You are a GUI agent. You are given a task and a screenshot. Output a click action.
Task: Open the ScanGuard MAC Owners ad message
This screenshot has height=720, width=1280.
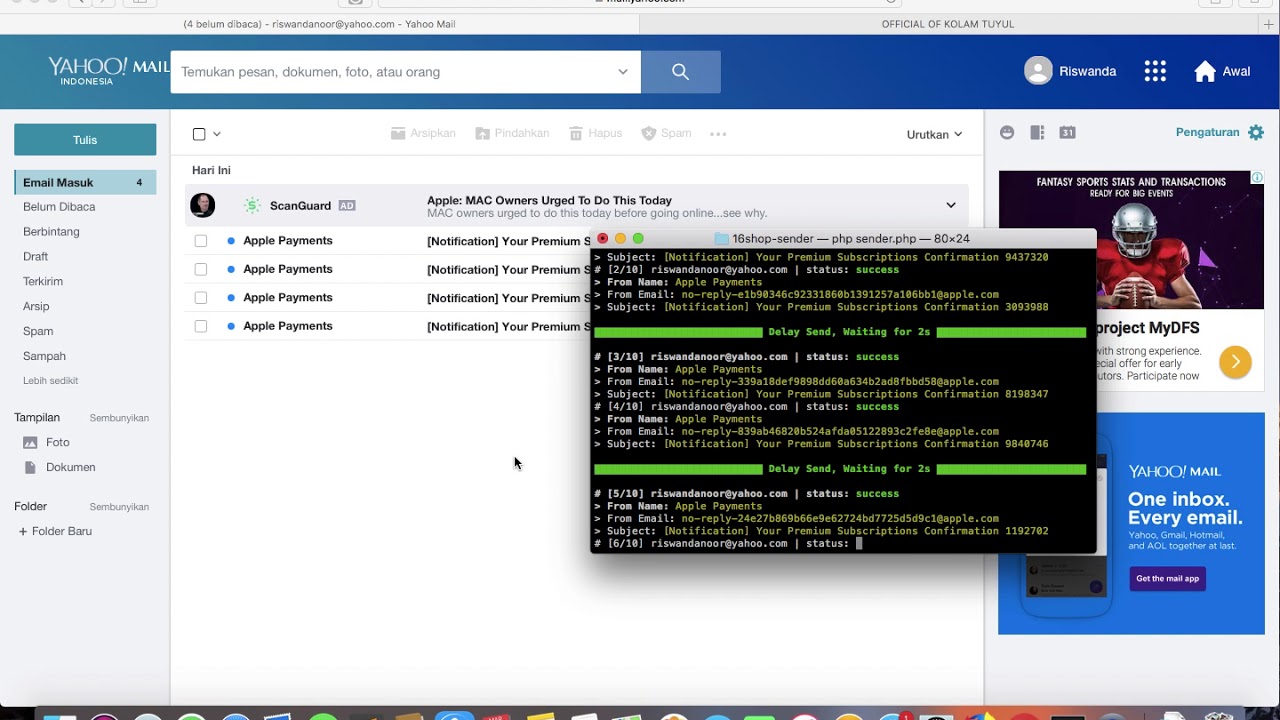tap(578, 205)
